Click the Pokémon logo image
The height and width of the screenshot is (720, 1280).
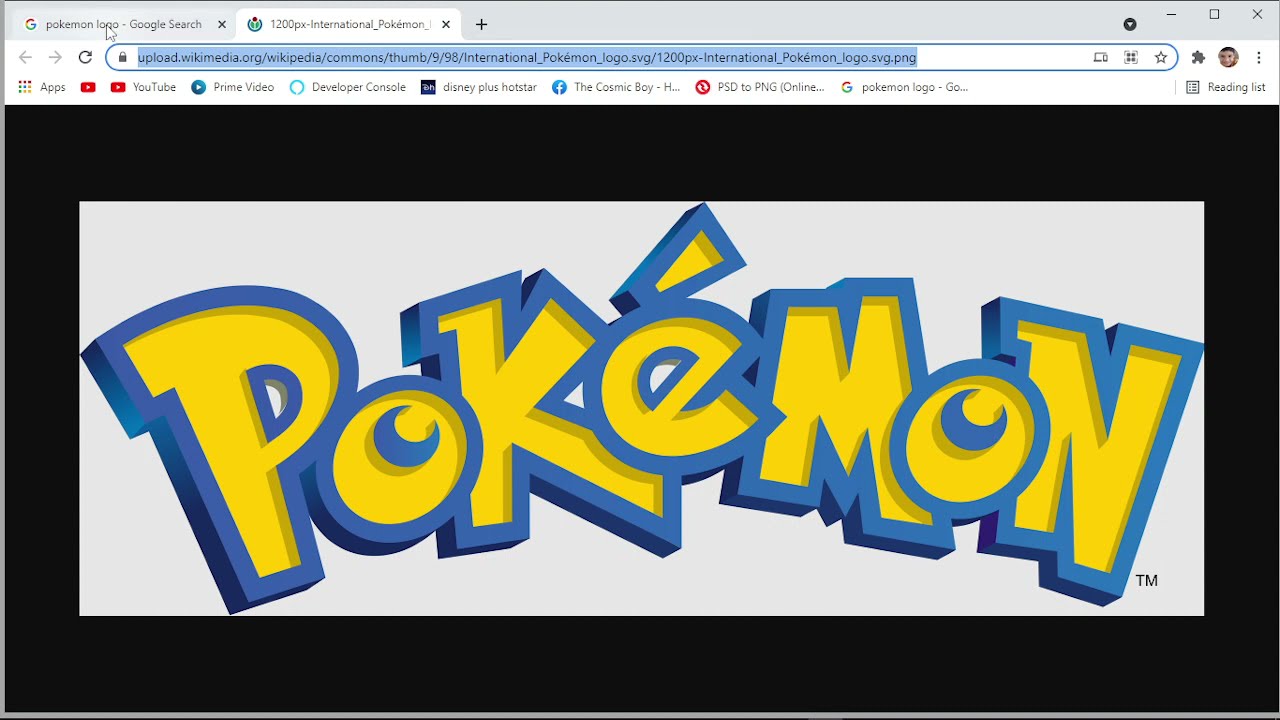(x=642, y=408)
